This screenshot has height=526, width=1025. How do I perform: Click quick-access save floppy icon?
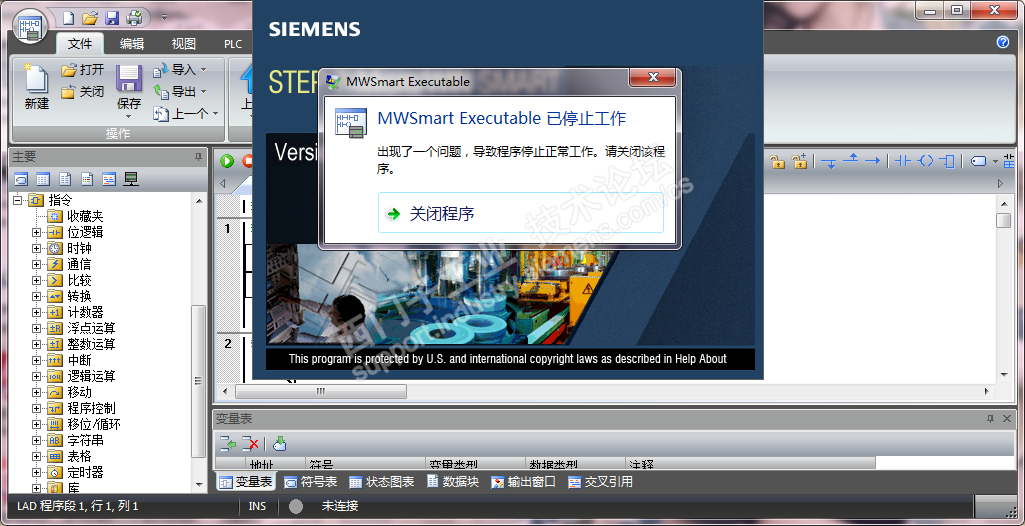tap(112, 18)
